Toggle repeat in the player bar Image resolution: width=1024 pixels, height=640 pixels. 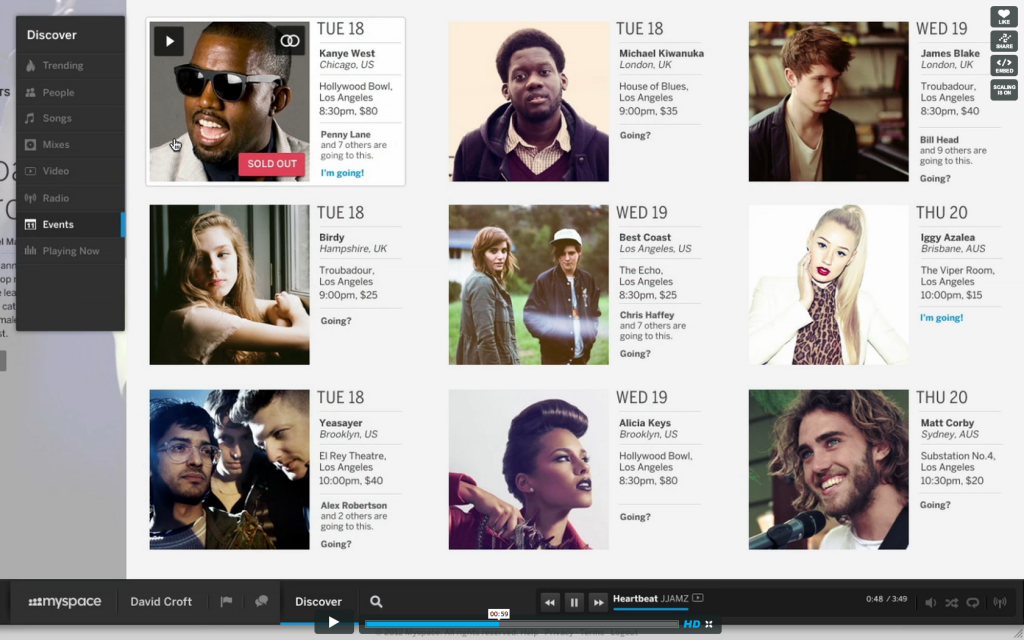point(972,603)
